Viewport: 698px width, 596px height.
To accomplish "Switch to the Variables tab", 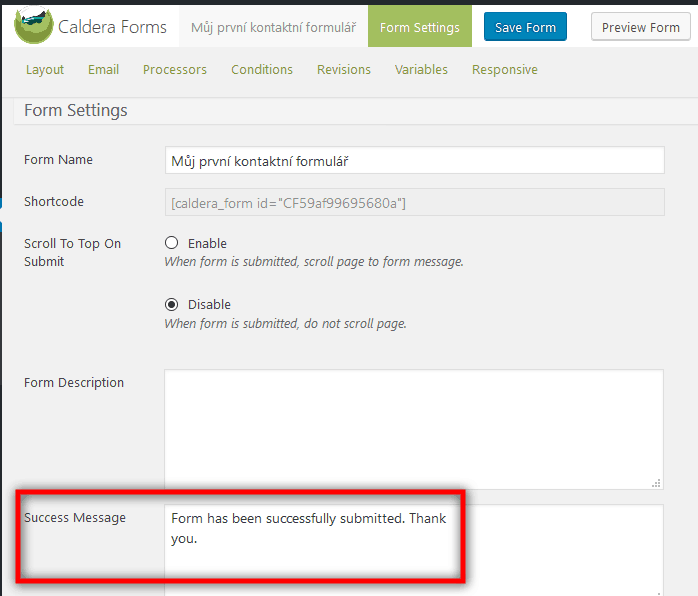I will [421, 70].
